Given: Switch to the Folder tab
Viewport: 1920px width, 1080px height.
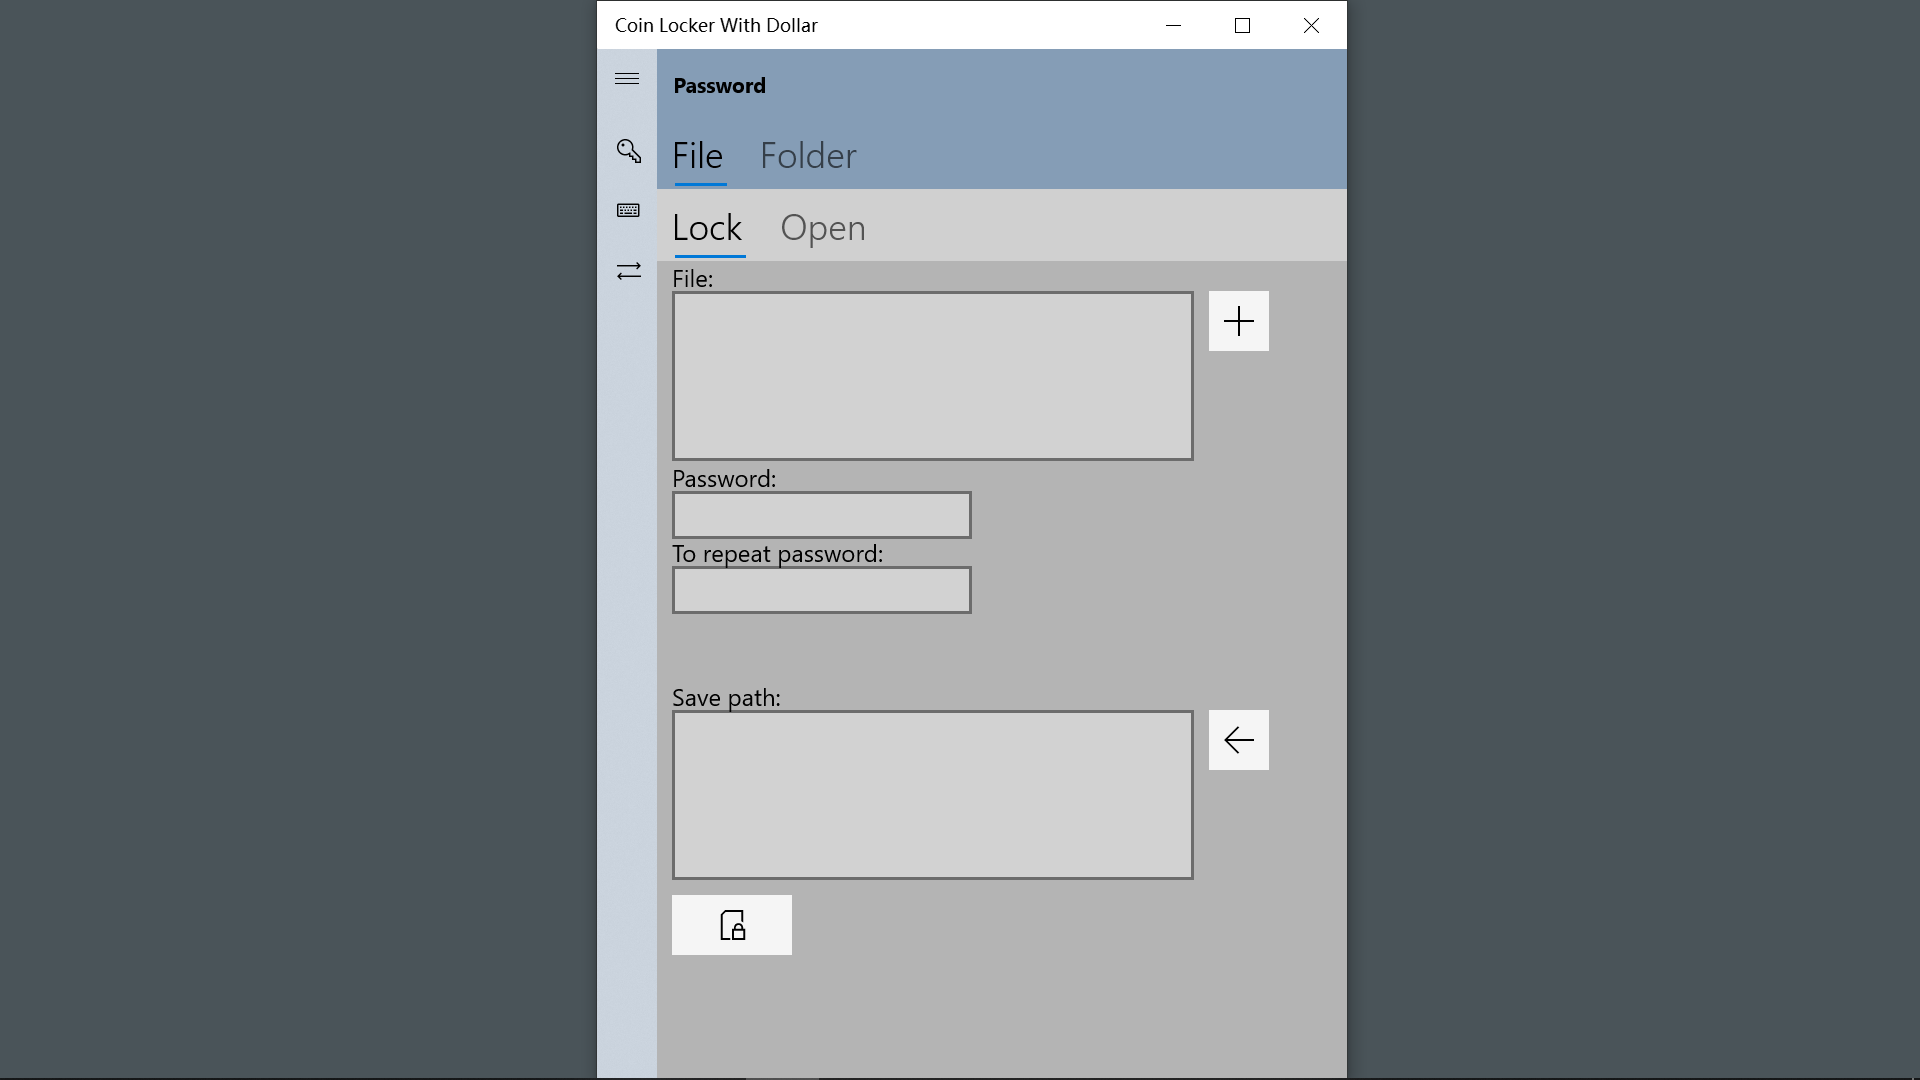Looking at the screenshot, I should click(808, 156).
